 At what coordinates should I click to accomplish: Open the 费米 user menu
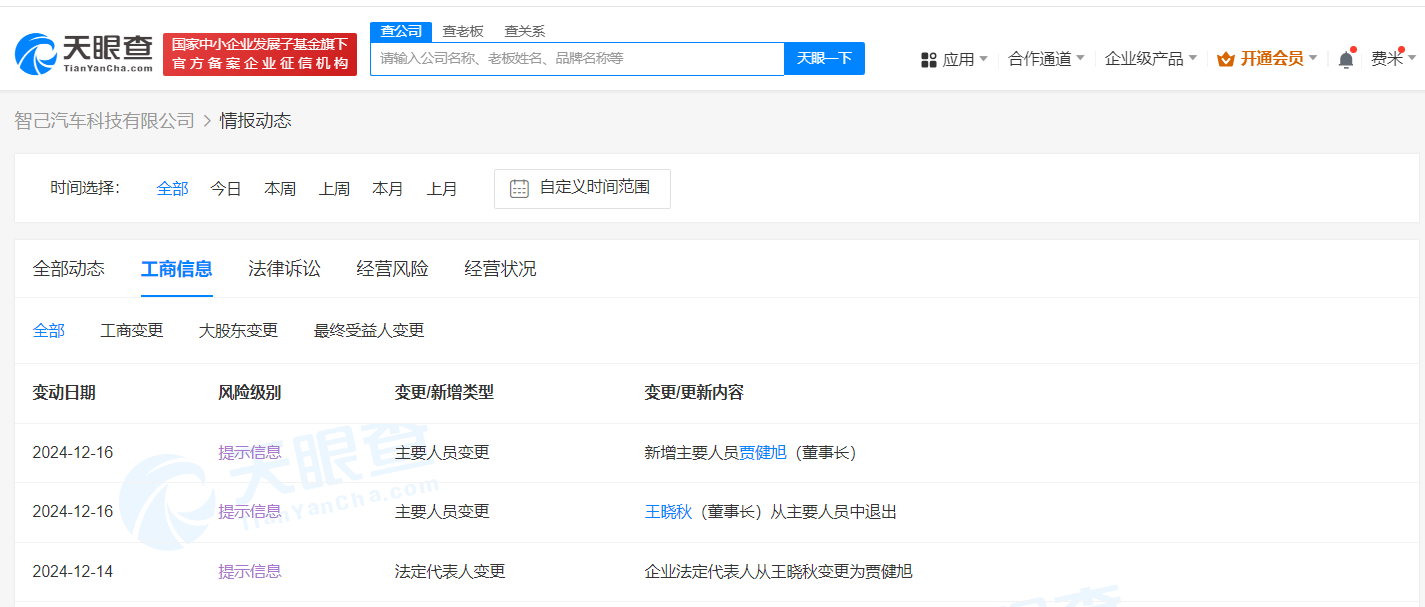(x=1392, y=59)
